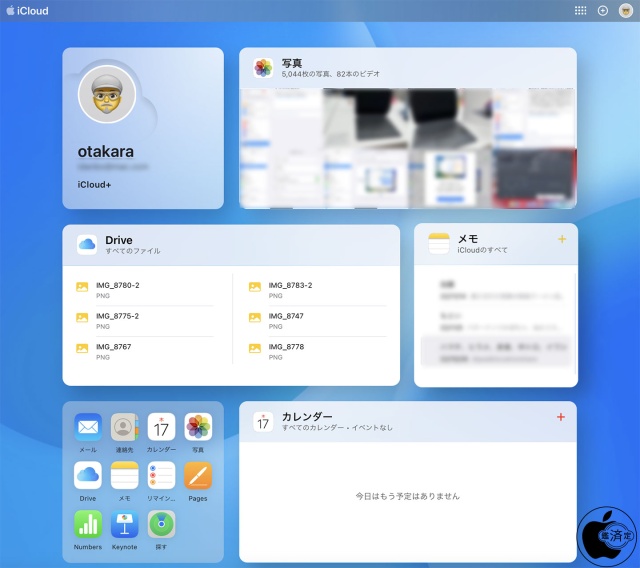Click the image icon beside IMG_8747
Viewport: 640px width, 568px height.
click(x=255, y=317)
